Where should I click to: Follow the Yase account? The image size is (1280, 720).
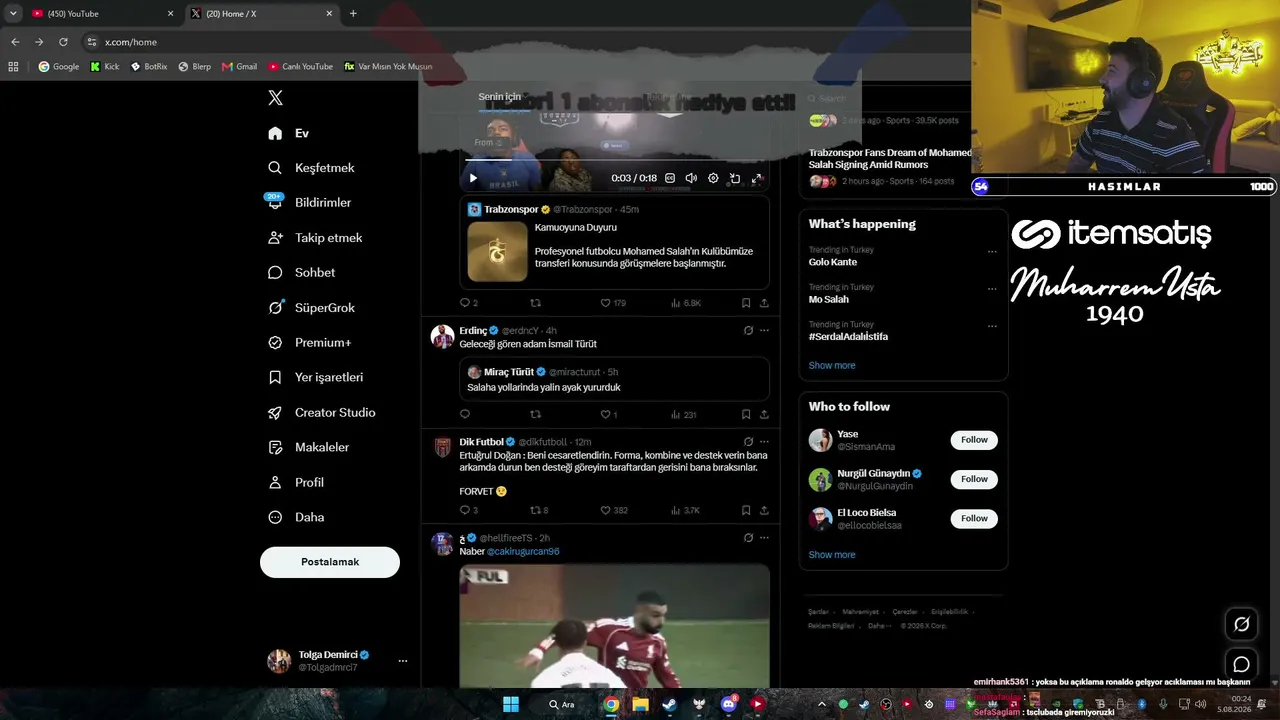click(x=974, y=440)
